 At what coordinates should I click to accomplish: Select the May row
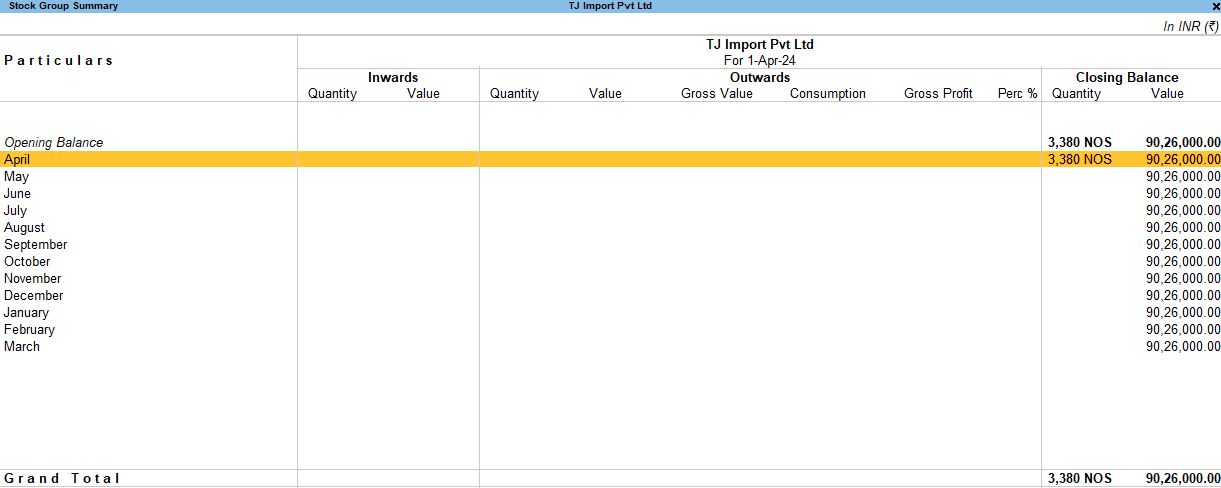(x=610, y=176)
